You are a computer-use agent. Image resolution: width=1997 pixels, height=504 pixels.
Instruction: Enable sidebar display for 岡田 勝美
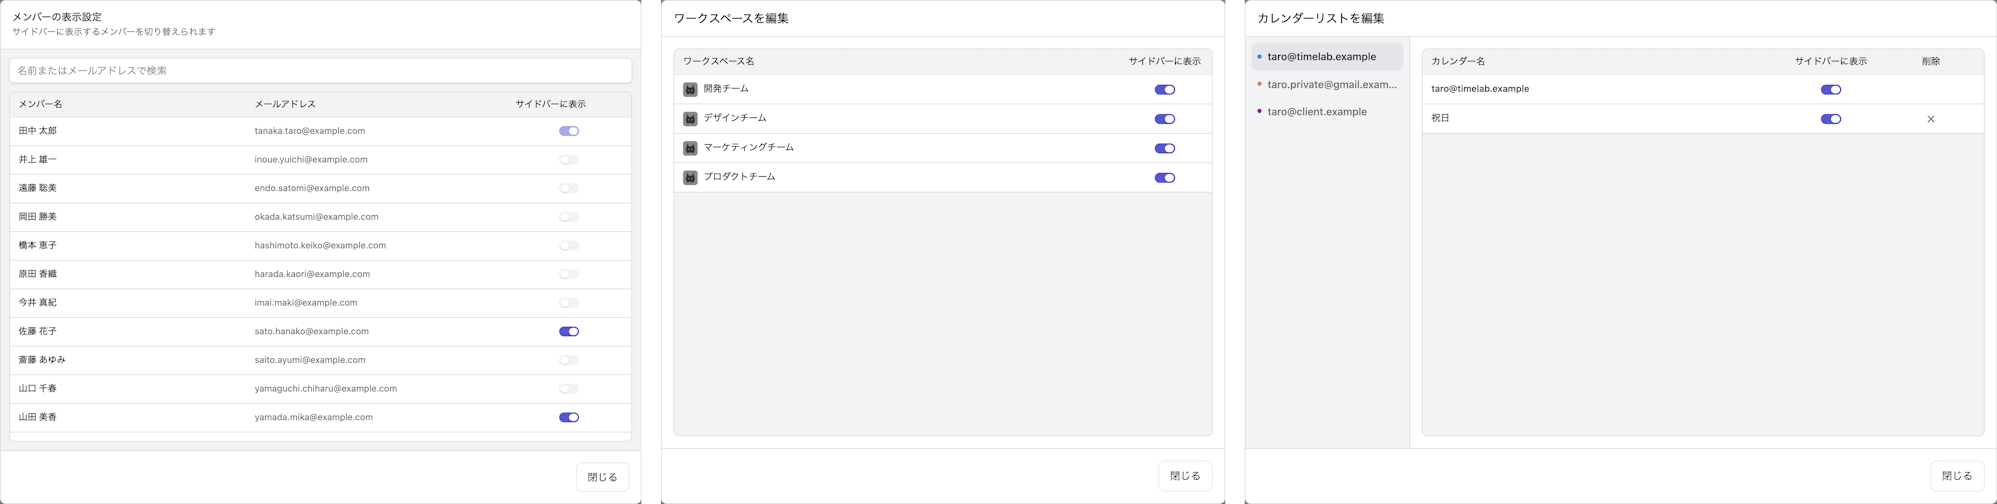point(569,217)
